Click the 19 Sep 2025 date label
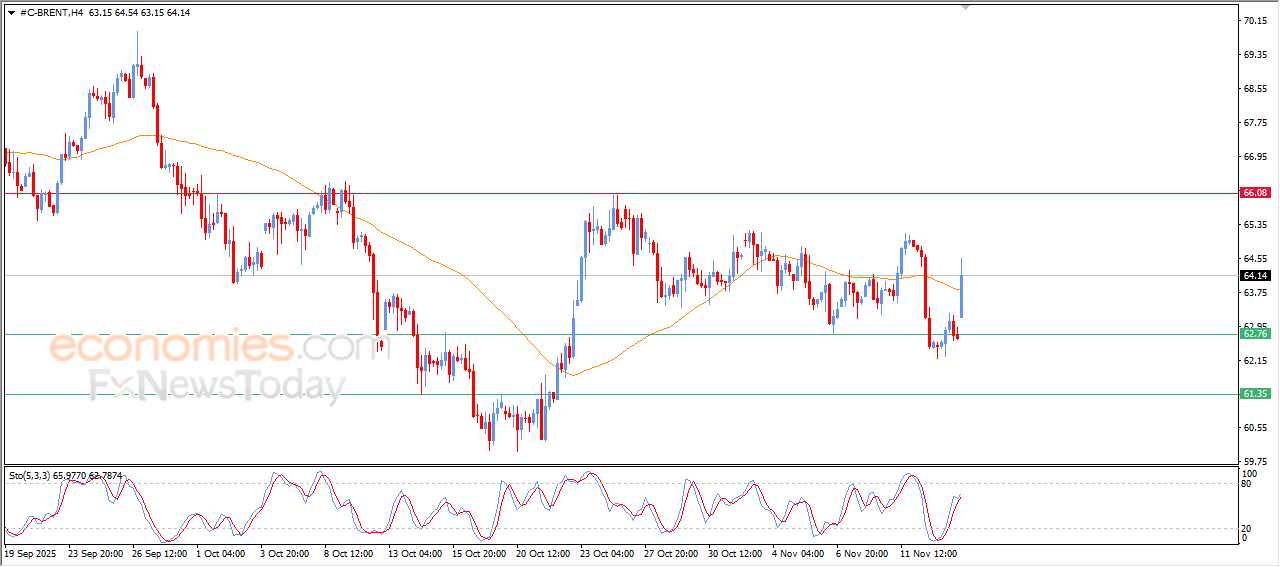This screenshot has width=1280, height=567. tap(32, 553)
